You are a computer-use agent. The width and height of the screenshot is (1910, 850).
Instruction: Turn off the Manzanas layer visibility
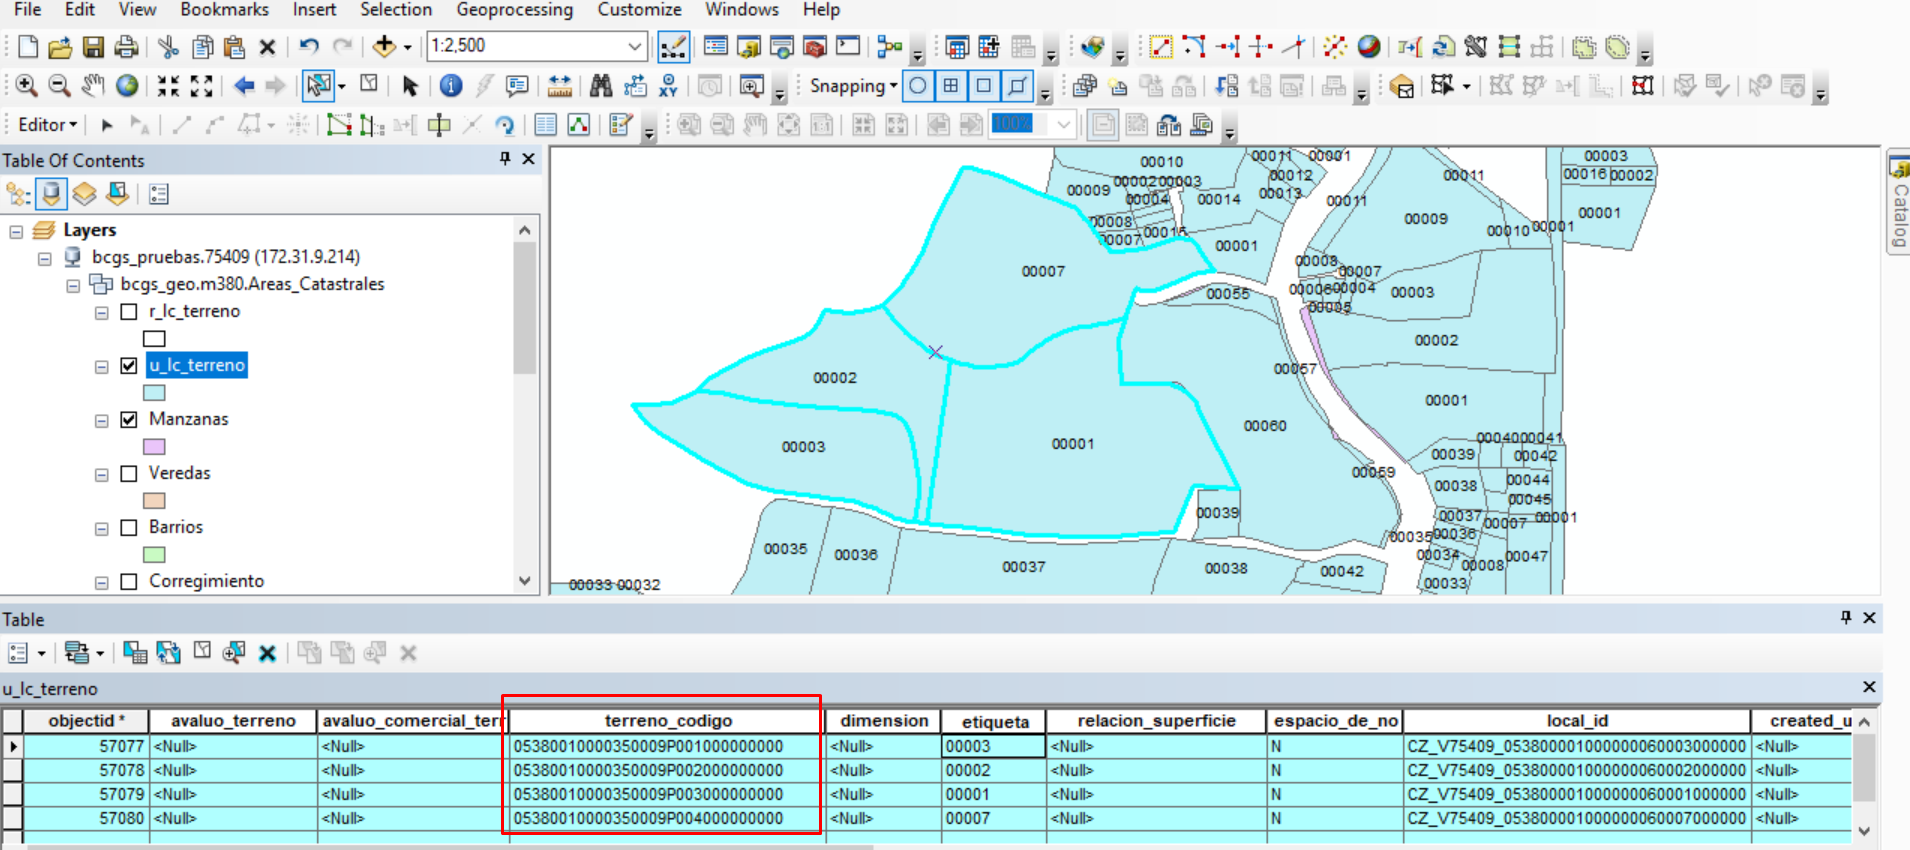pyautogui.click(x=129, y=420)
